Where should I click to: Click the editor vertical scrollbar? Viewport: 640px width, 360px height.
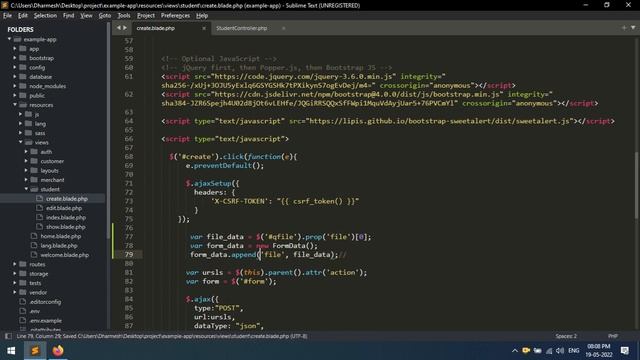pos(636,186)
